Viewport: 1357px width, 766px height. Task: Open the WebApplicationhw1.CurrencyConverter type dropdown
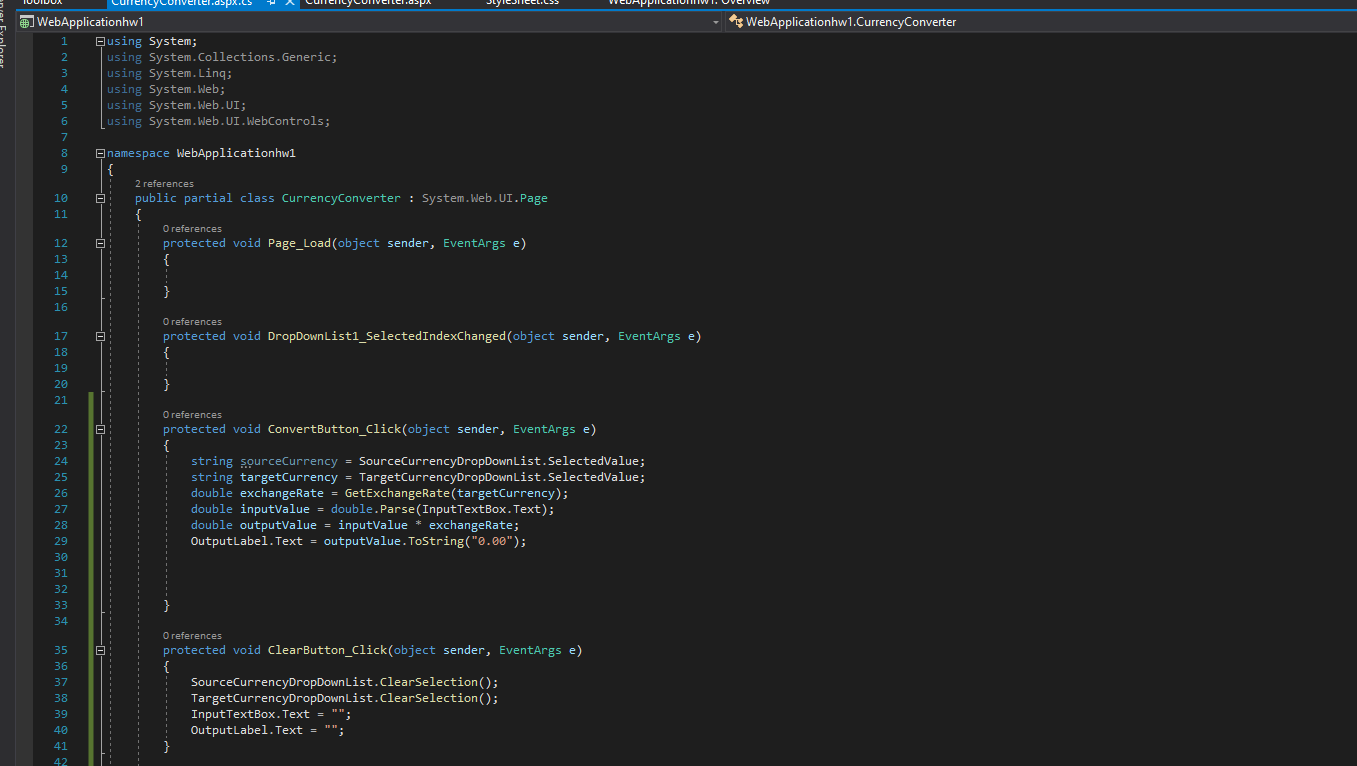[1040, 21]
